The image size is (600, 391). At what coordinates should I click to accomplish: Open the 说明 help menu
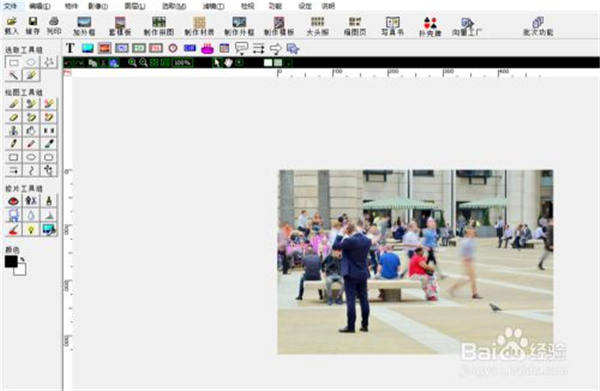point(328,6)
